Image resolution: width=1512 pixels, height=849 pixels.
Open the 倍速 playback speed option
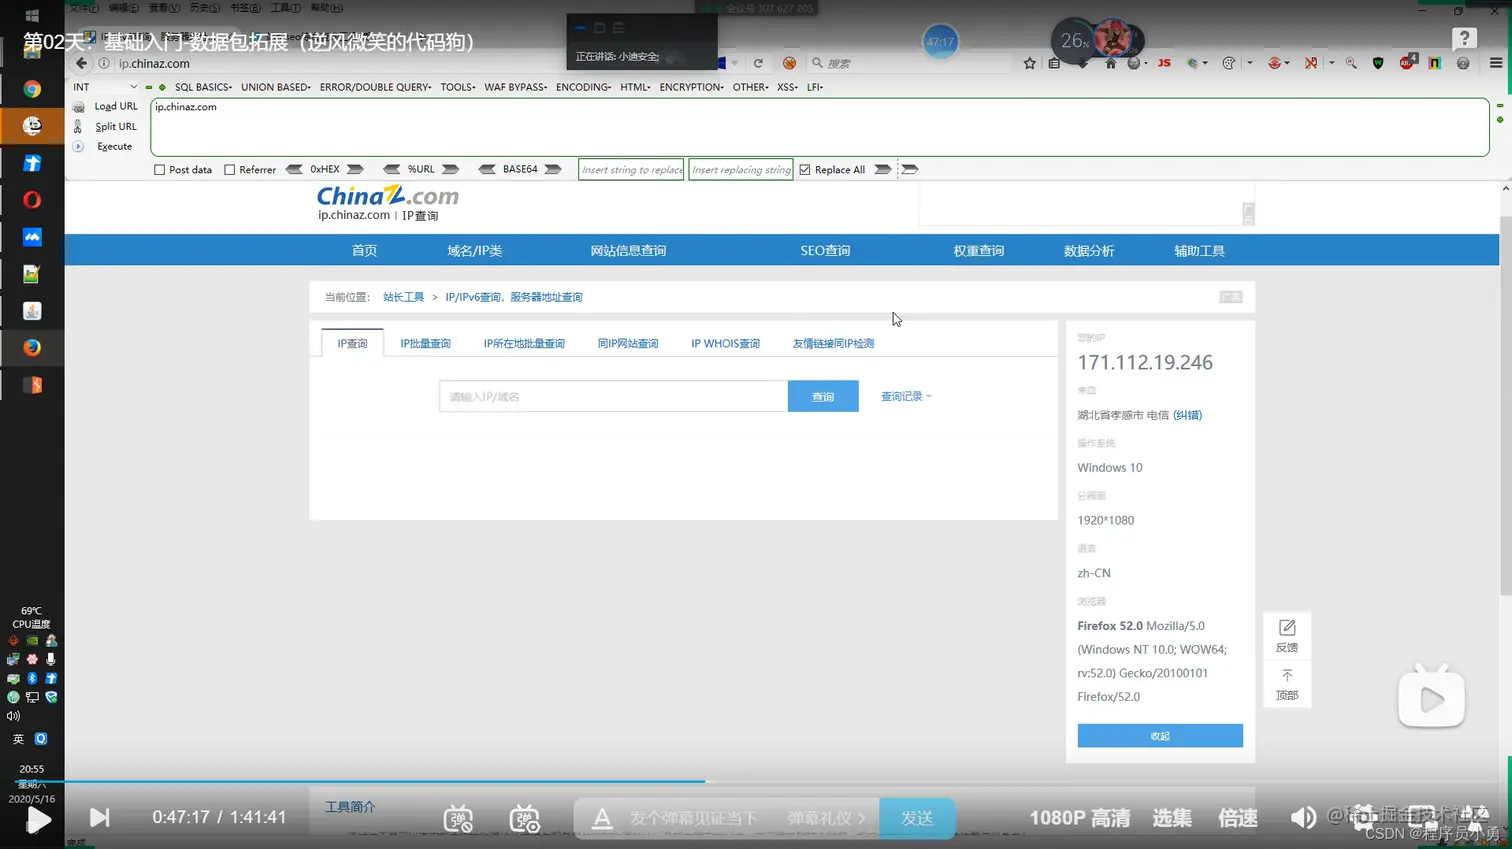tap(1238, 818)
